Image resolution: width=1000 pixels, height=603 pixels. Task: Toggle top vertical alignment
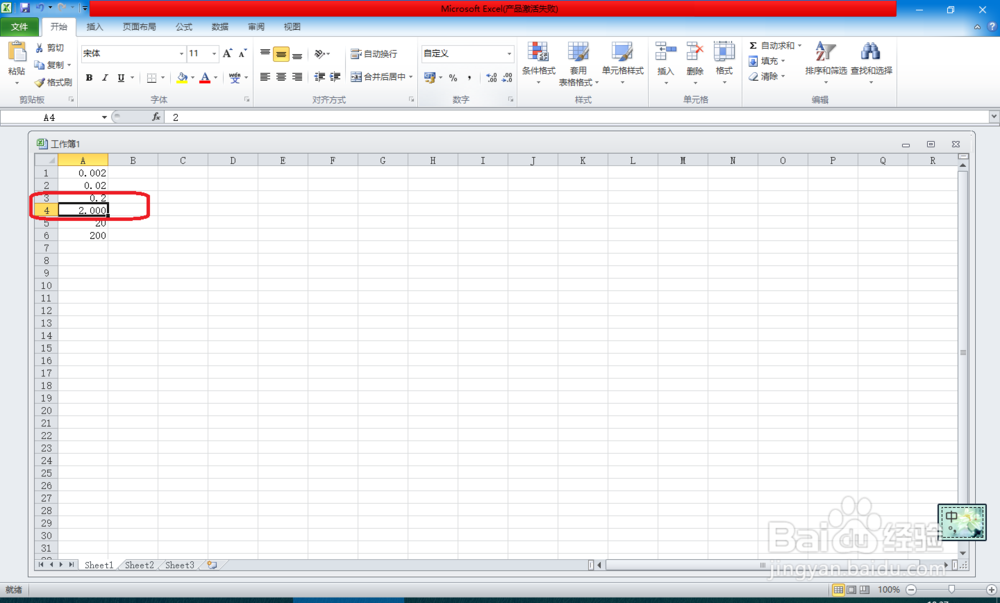(x=265, y=54)
